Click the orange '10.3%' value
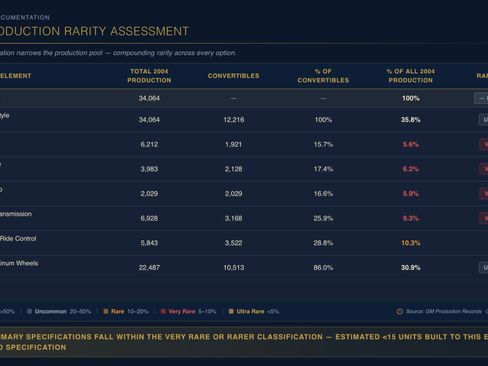488x366 pixels. click(x=410, y=243)
